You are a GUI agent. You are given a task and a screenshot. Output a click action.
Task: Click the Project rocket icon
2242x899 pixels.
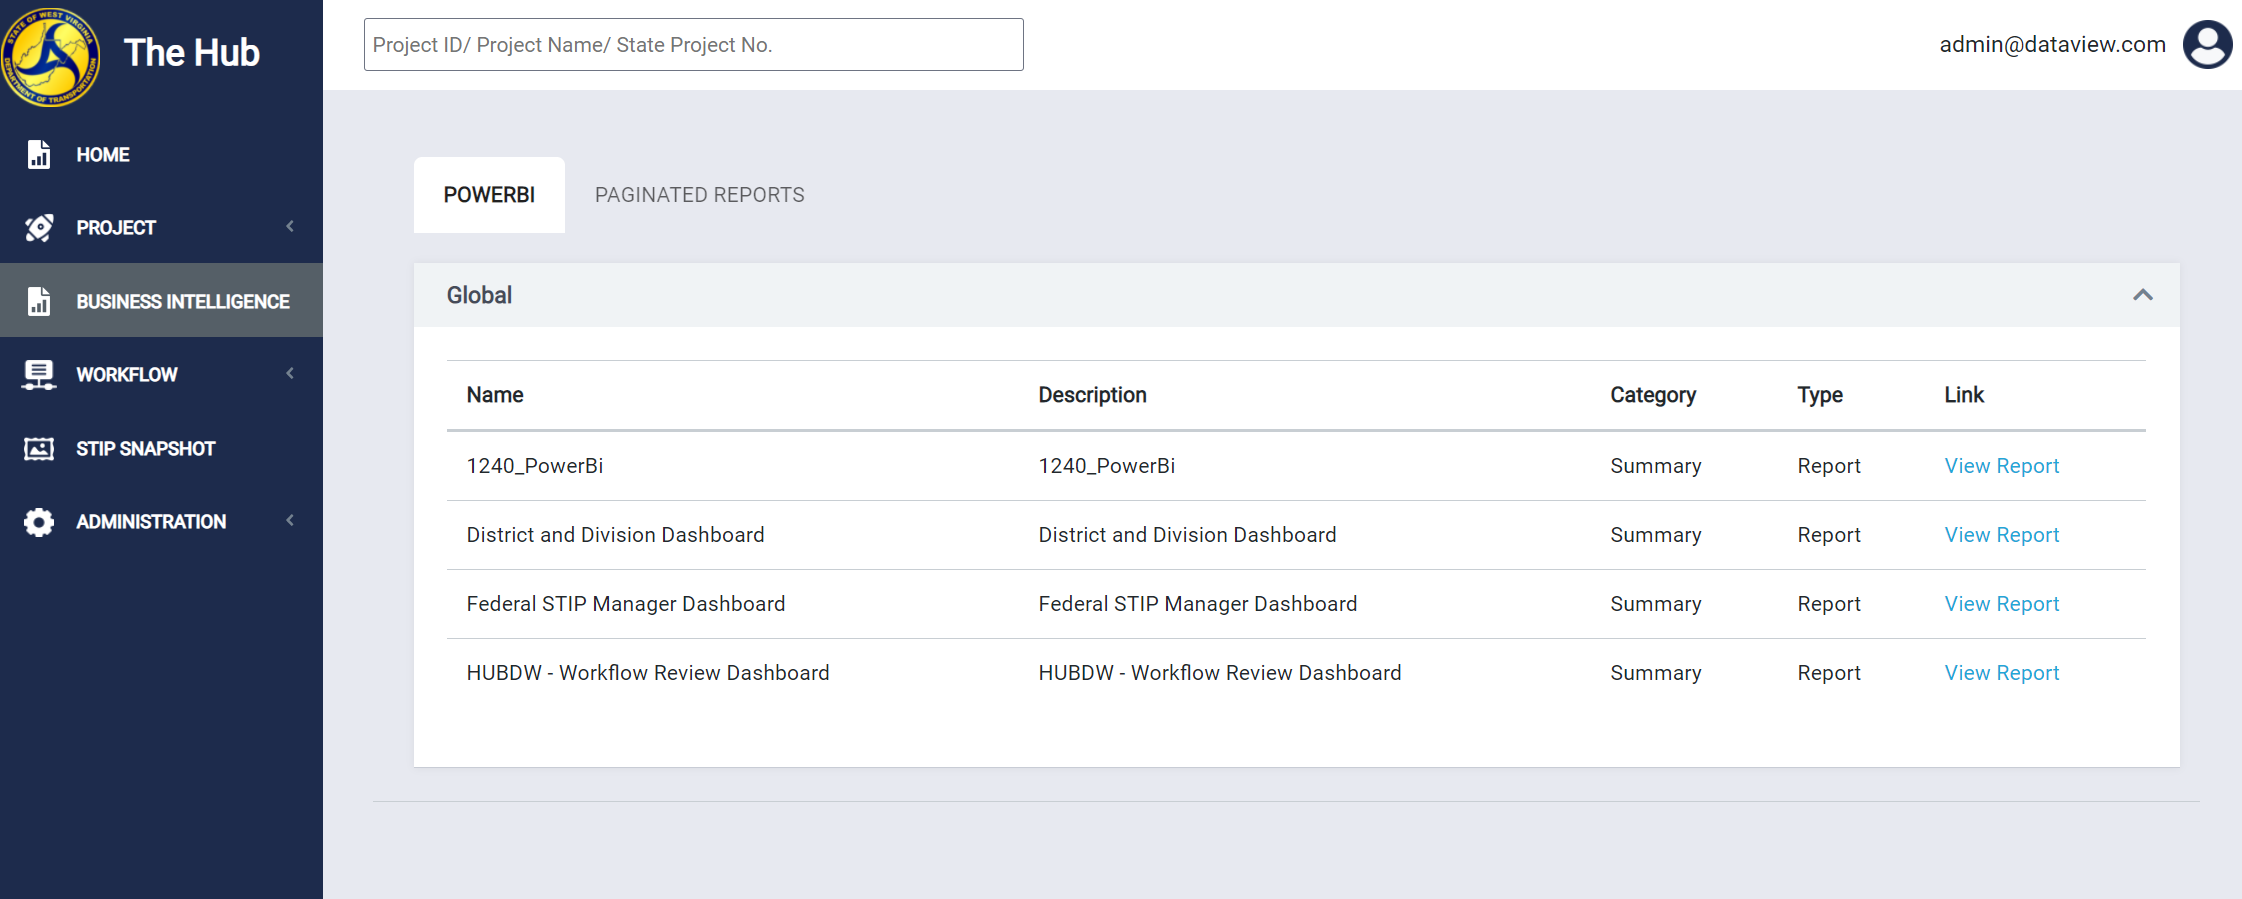click(x=39, y=228)
